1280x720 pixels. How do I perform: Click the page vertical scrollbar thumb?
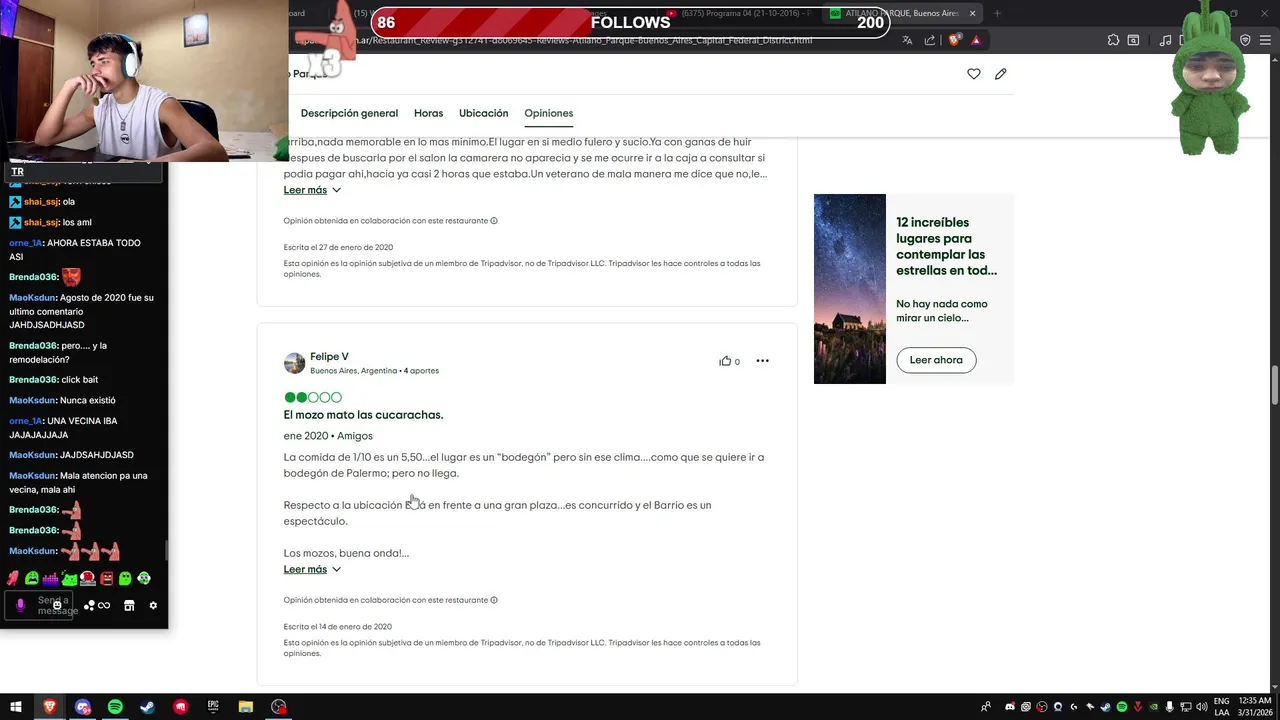[x=1275, y=386]
